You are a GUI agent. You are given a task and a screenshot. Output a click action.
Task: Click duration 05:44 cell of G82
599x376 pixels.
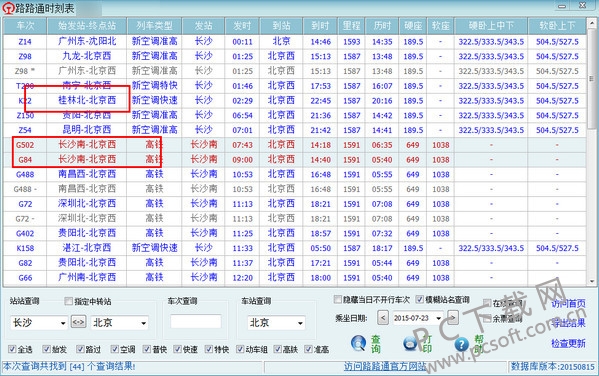(x=382, y=263)
